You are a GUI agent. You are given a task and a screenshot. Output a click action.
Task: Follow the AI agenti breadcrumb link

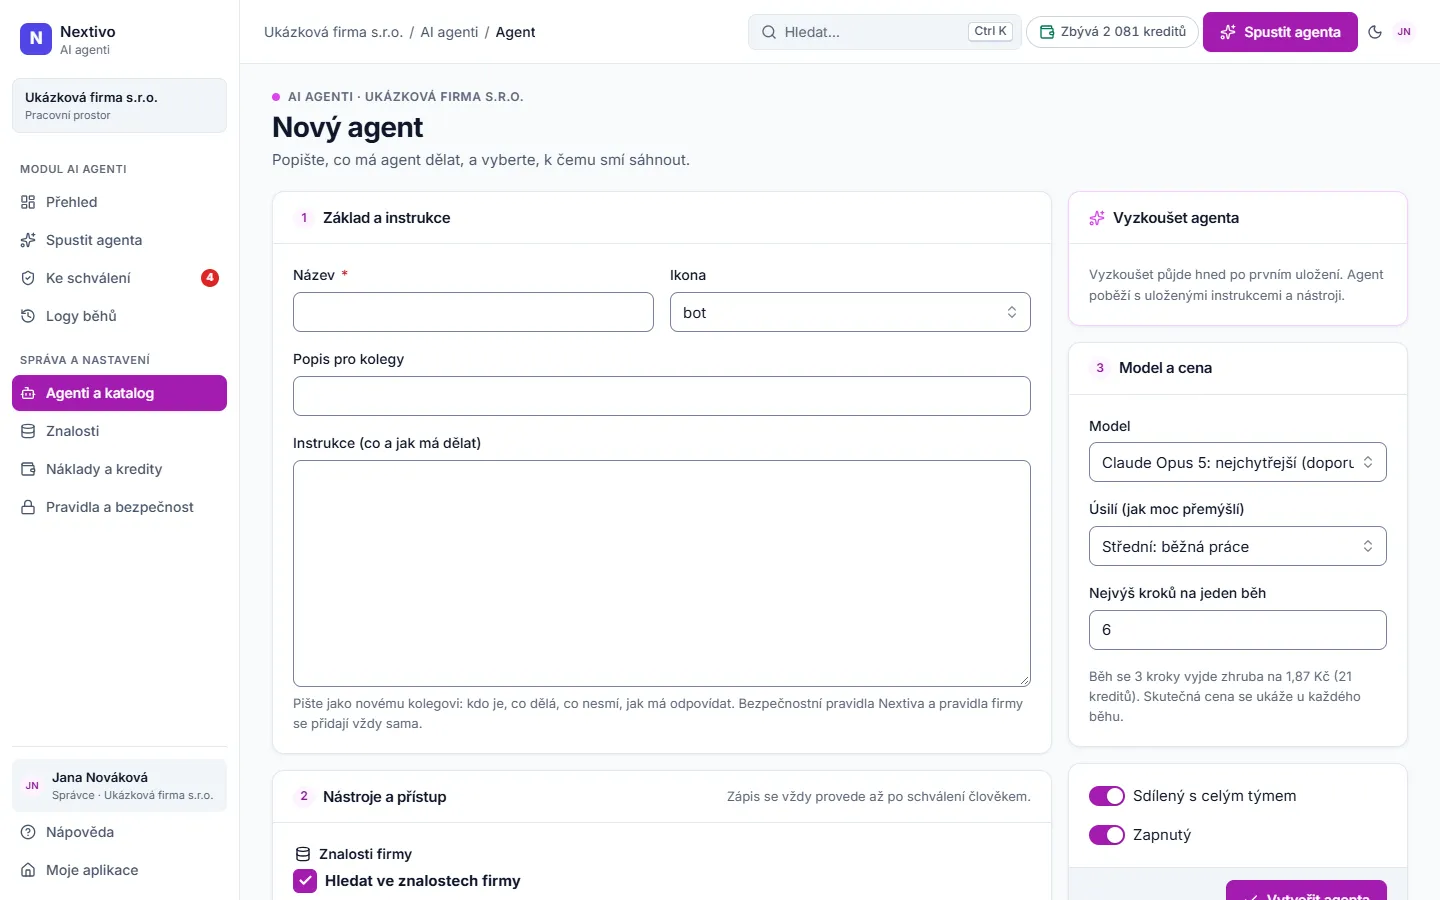pos(449,32)
